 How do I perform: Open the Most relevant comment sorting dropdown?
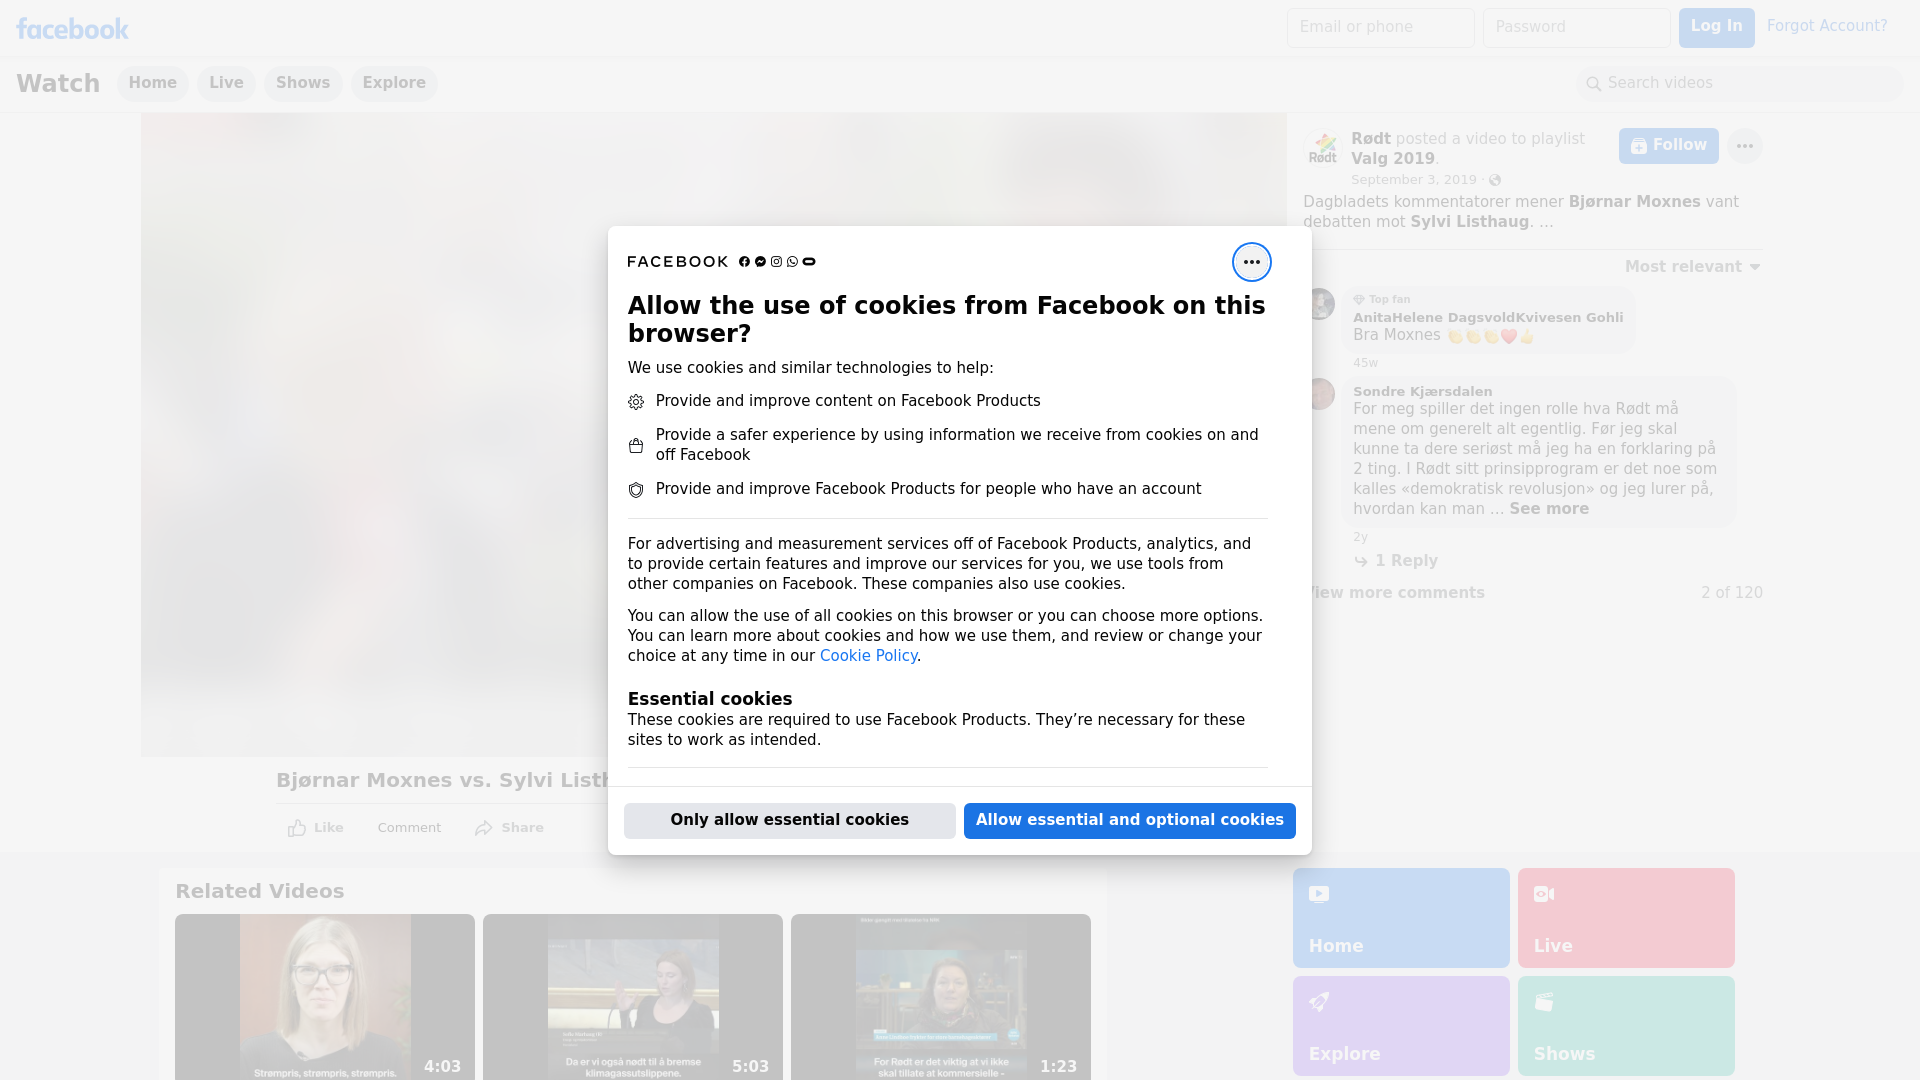point(1692,267)
